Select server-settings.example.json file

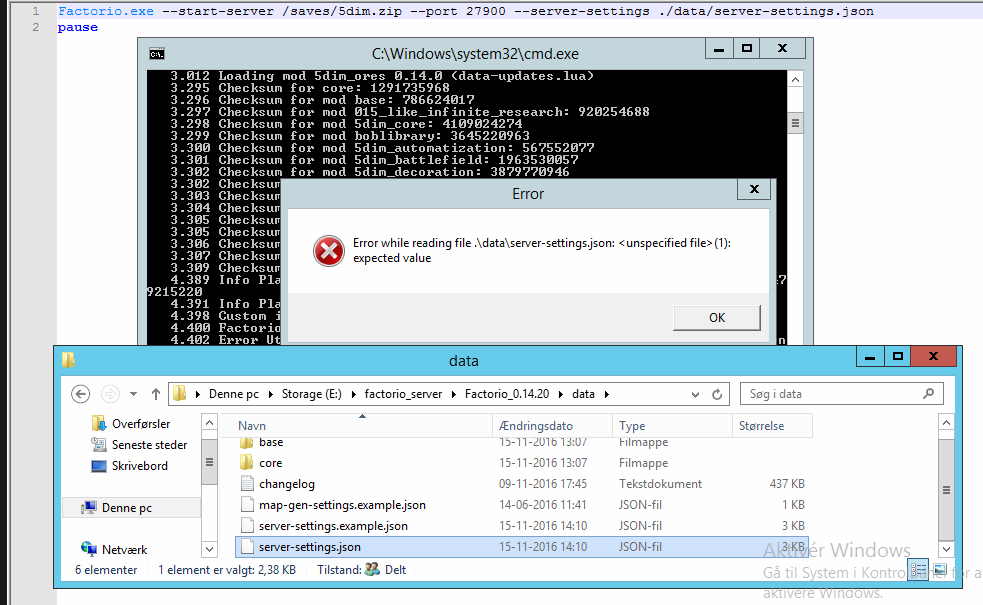522,525
